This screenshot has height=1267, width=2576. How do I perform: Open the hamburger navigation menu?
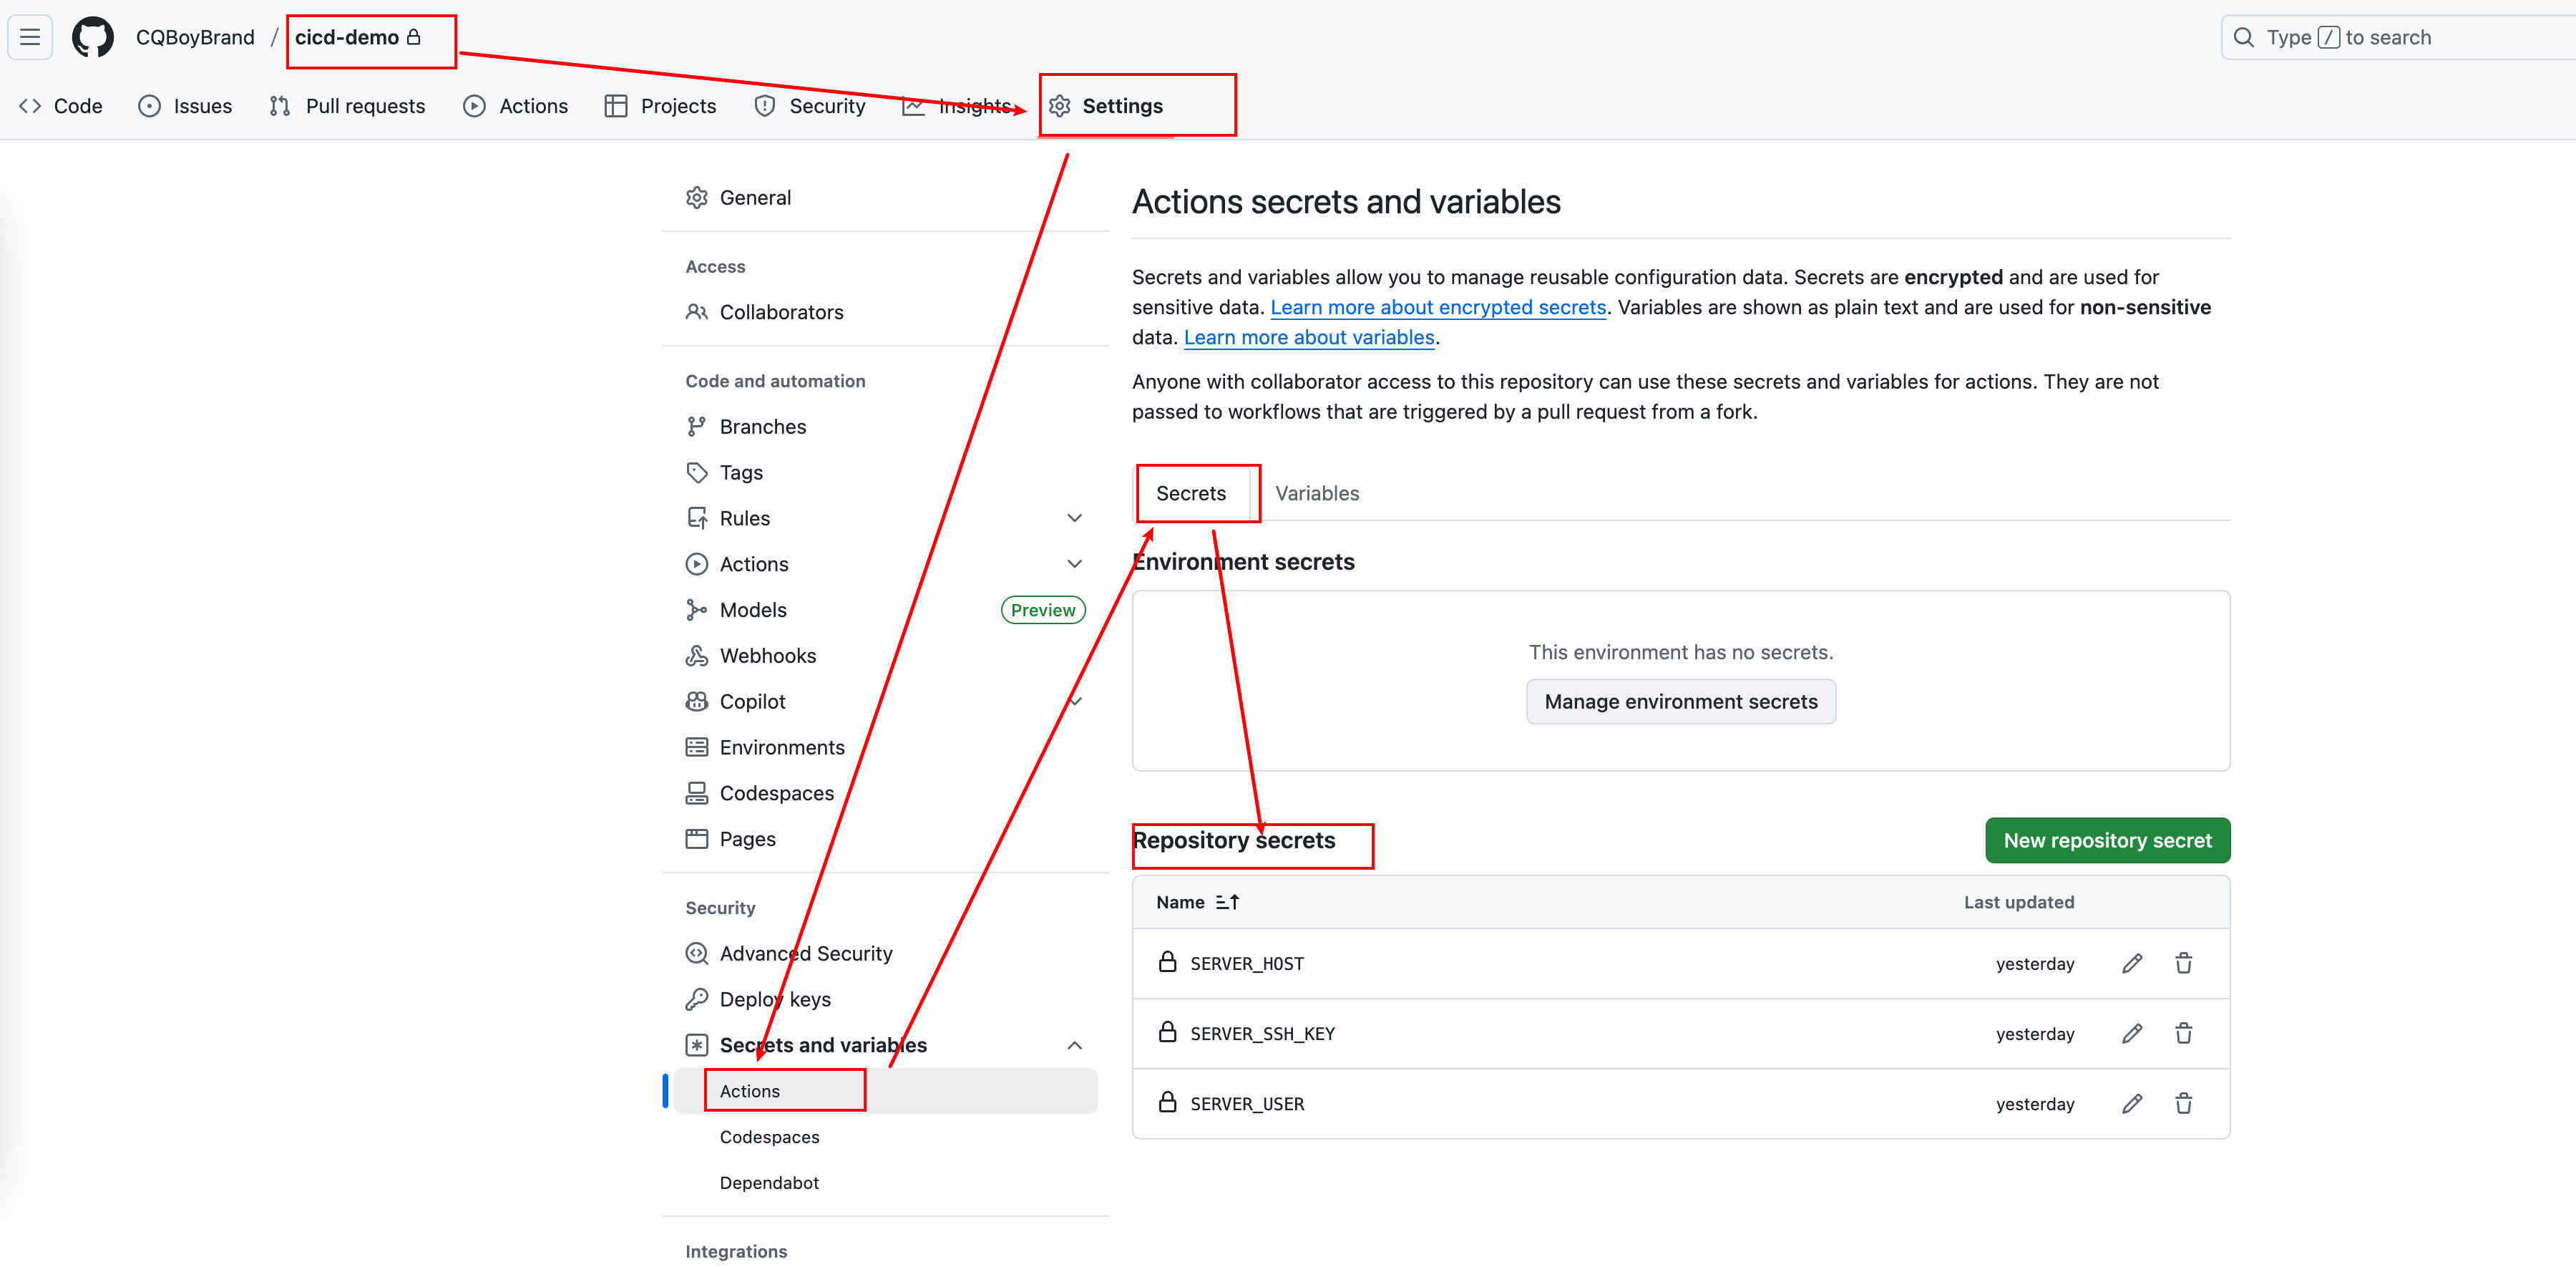30,37
